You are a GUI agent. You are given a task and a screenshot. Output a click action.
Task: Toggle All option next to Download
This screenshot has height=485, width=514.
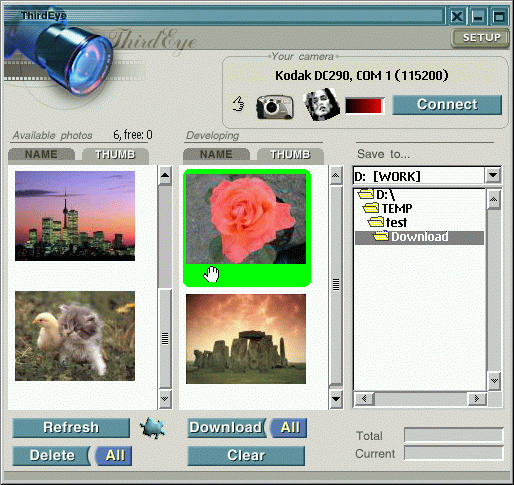(289, 428)
